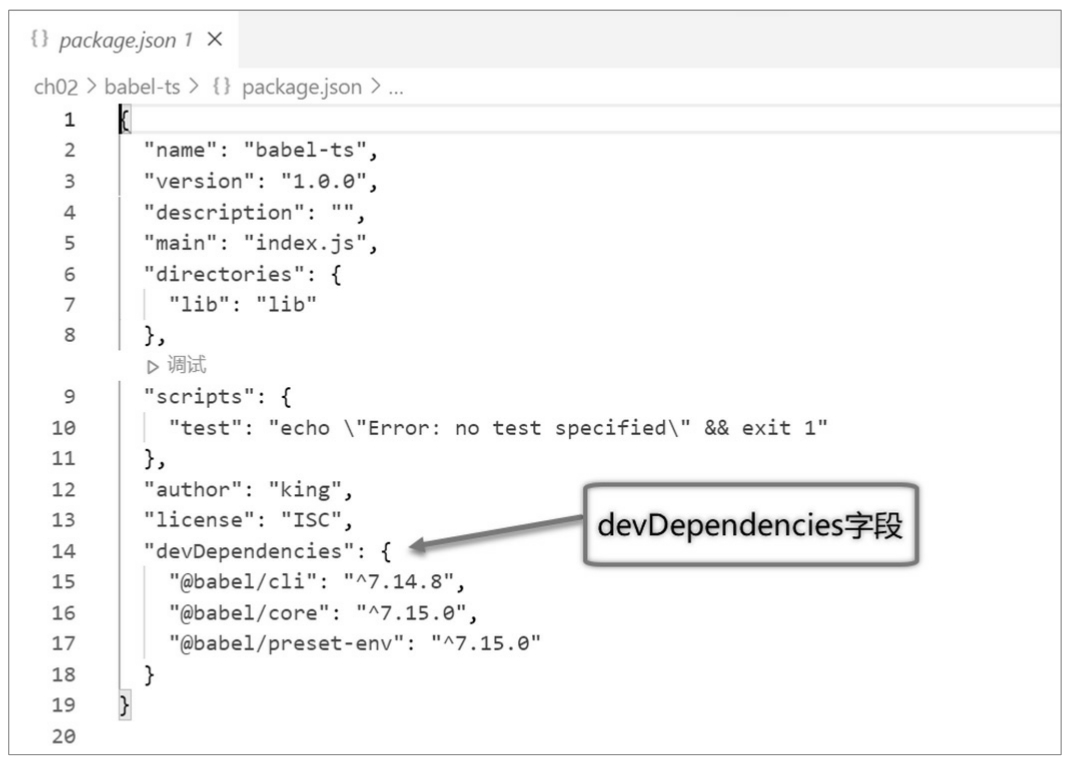Click the breadcrumb ellipsis symbol
1069x763 pixels.
[396, 89]
